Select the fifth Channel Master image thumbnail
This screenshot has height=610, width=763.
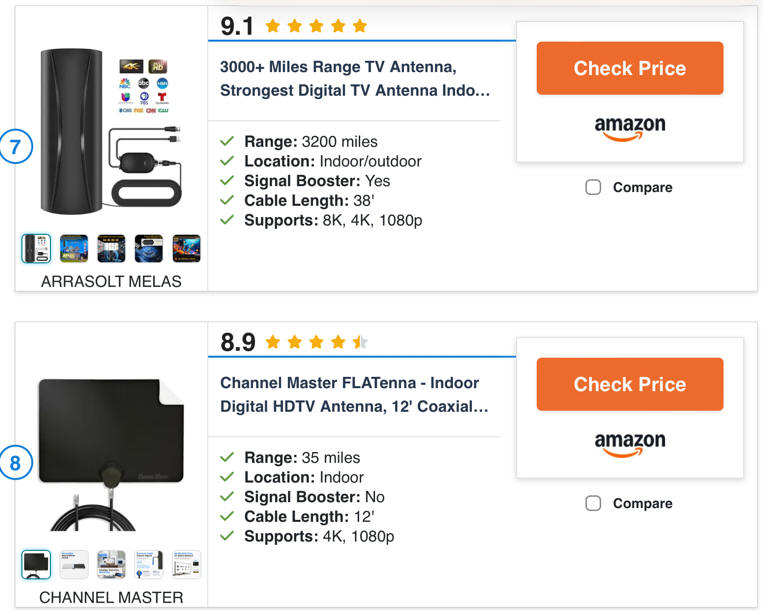[186, 564]
